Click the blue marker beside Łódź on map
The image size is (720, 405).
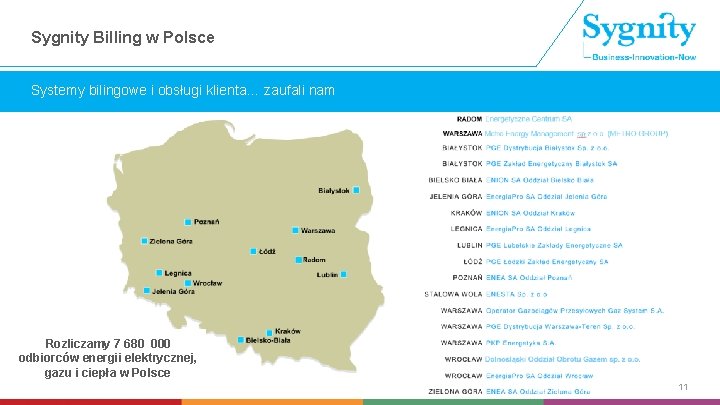pos(253,252)
